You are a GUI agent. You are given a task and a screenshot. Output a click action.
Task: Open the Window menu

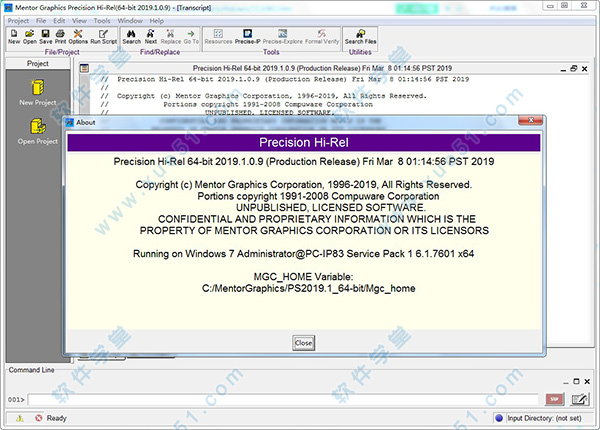(130, 21)
